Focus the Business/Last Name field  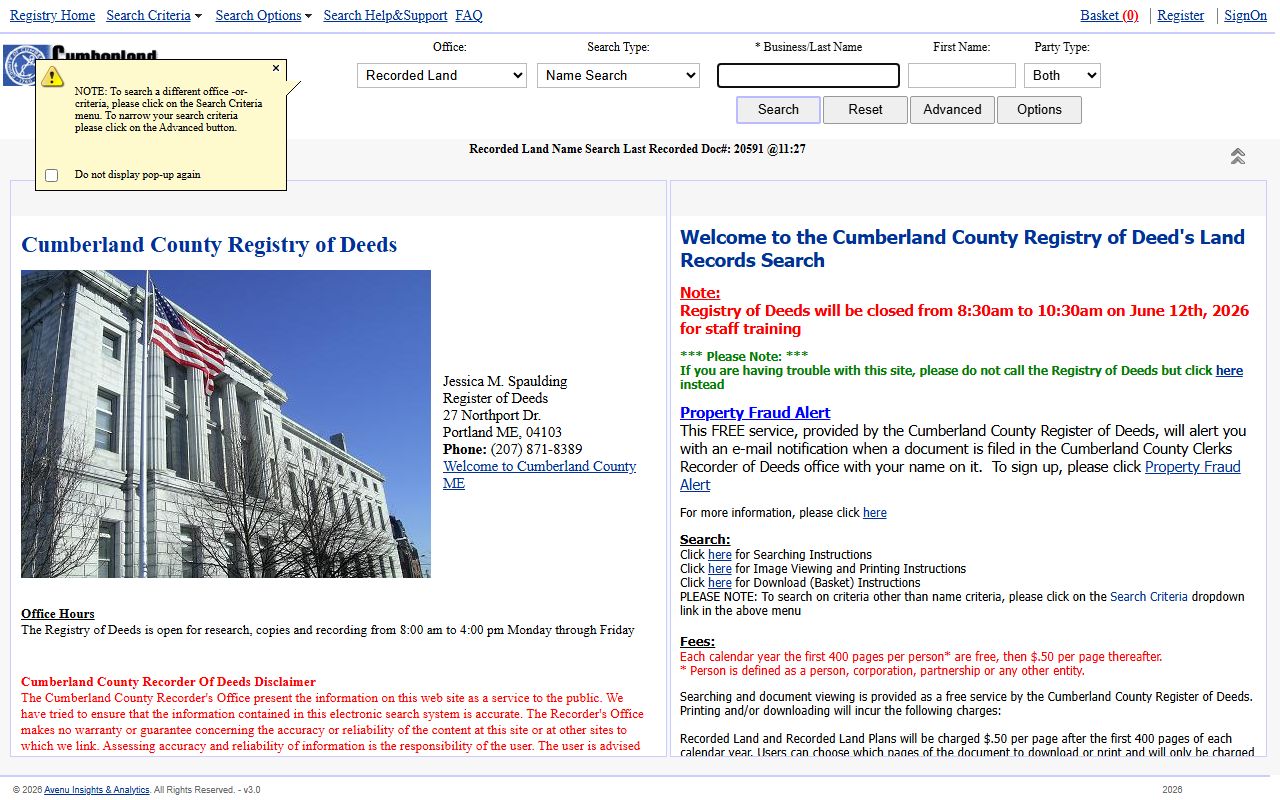[808, 75]
